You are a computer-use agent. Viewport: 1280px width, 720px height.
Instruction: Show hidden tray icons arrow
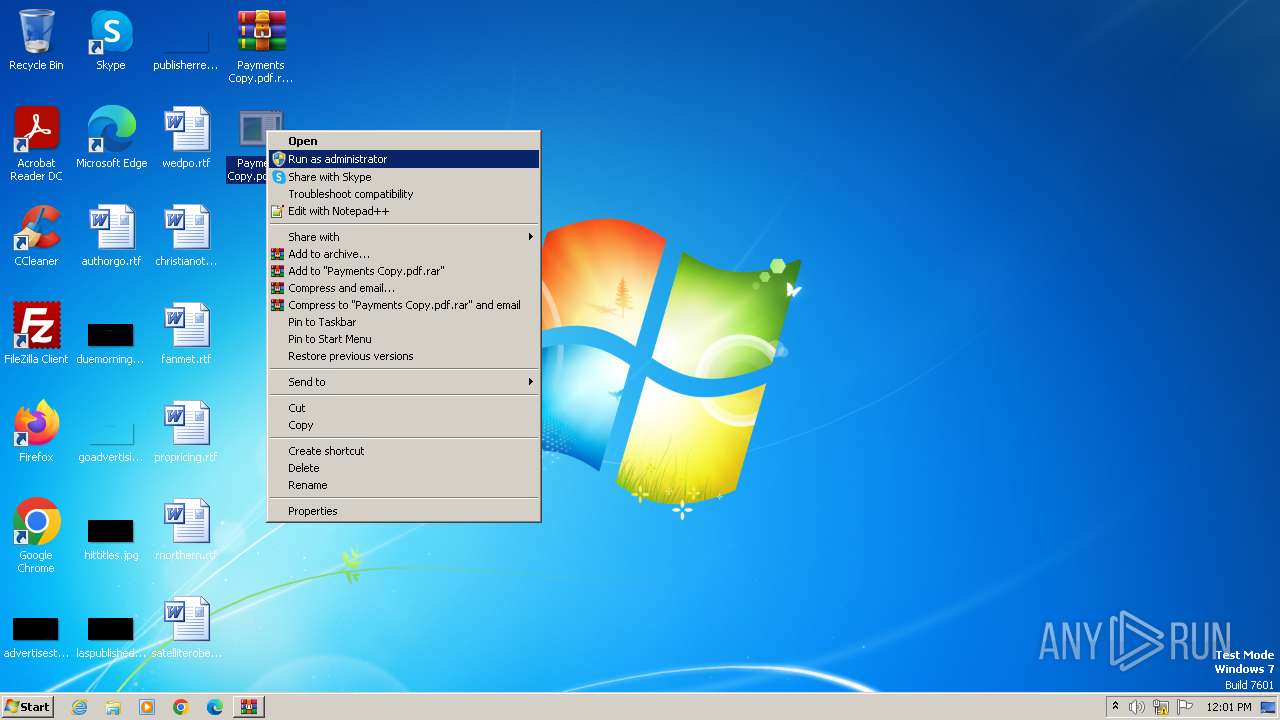pos(1115,707)
